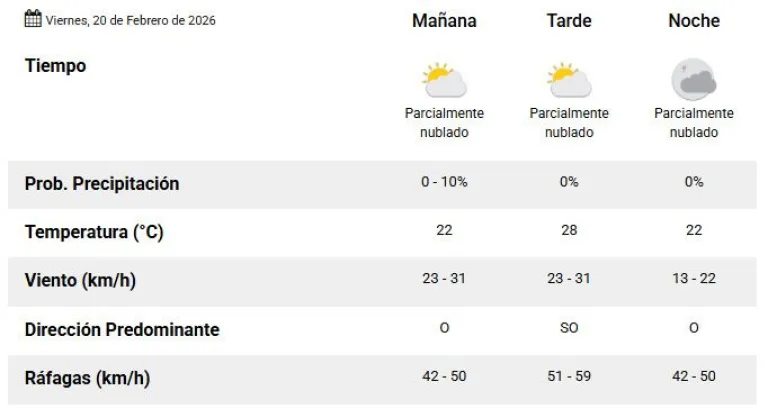Click the 28 degree afternoon temperature

[569, 231]
